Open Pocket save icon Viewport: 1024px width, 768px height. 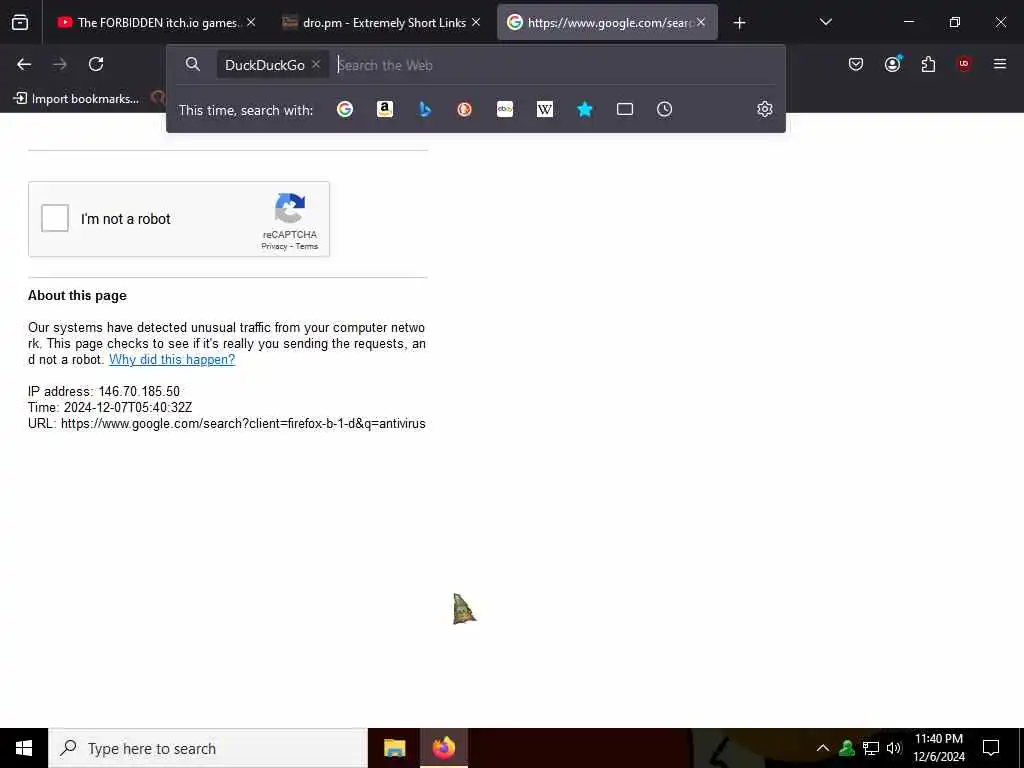[x=856, y=64]
